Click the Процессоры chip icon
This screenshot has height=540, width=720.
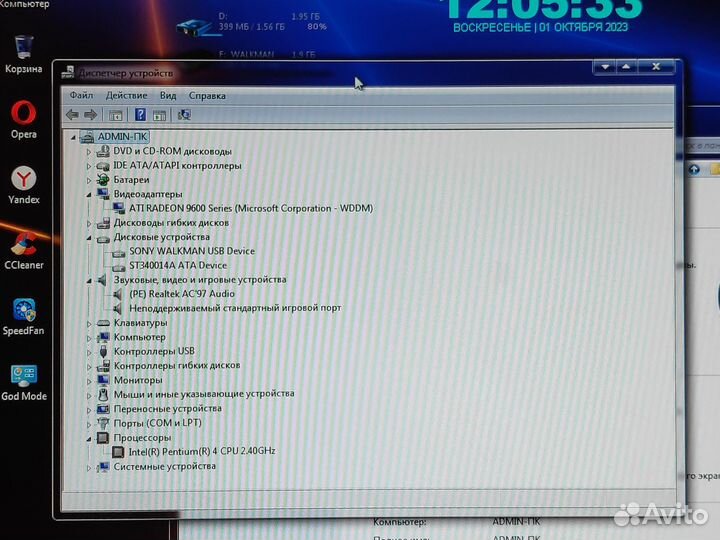point(103,438)
